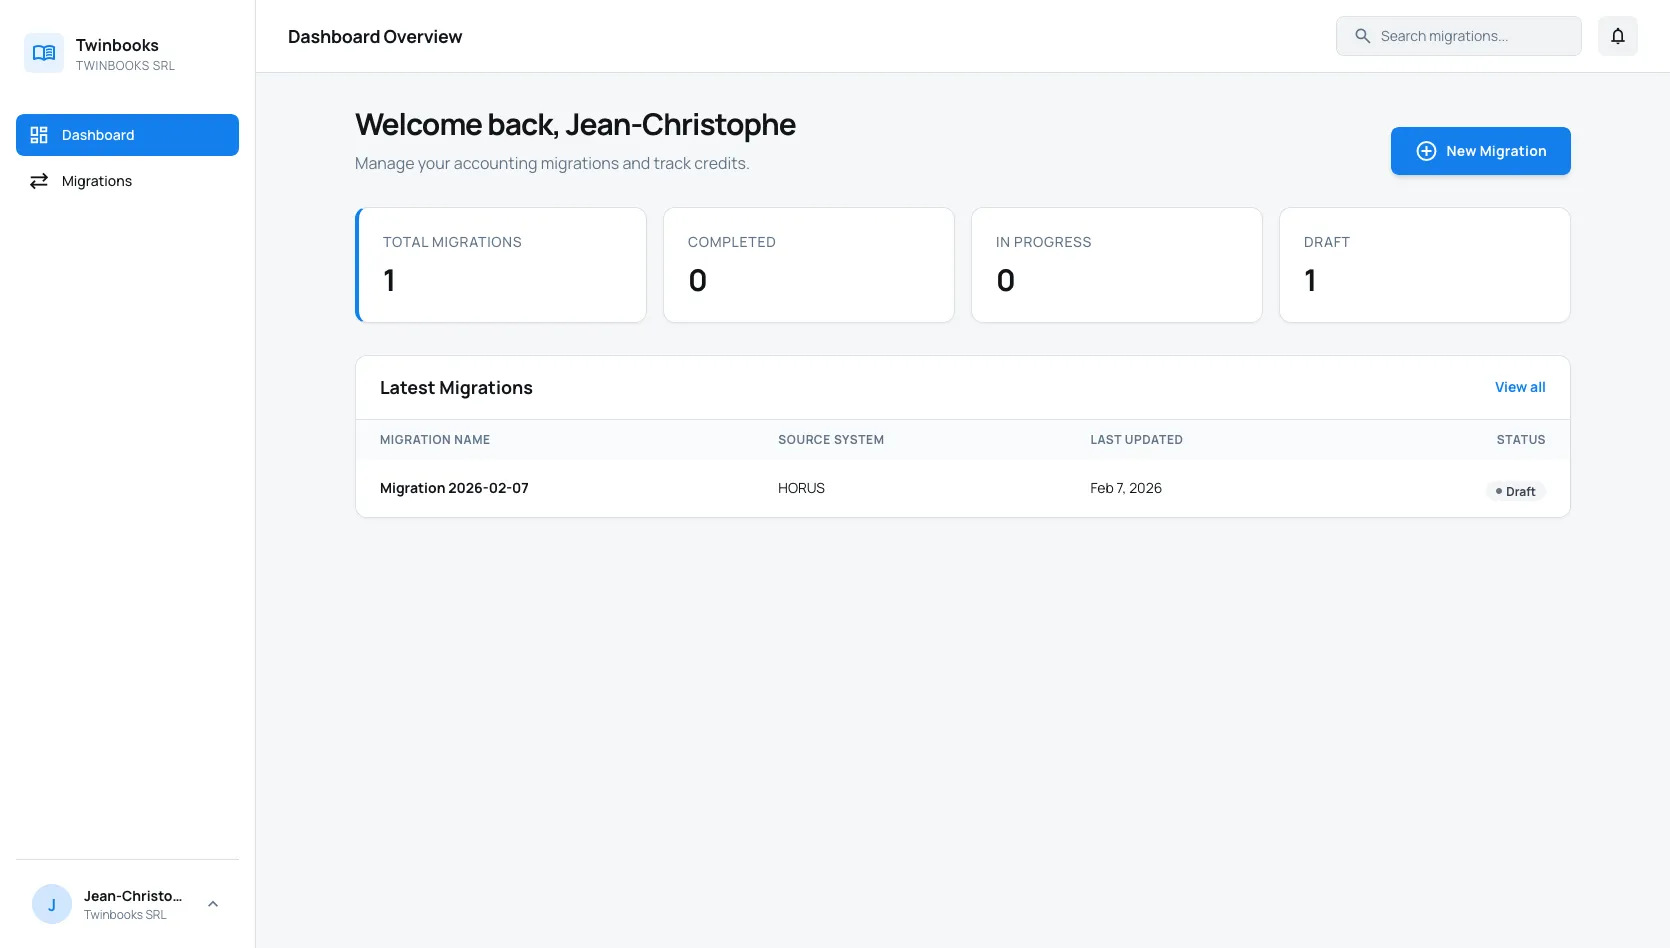Select the In Progress stats card

pyautogui.click(x=1116, y=265)
